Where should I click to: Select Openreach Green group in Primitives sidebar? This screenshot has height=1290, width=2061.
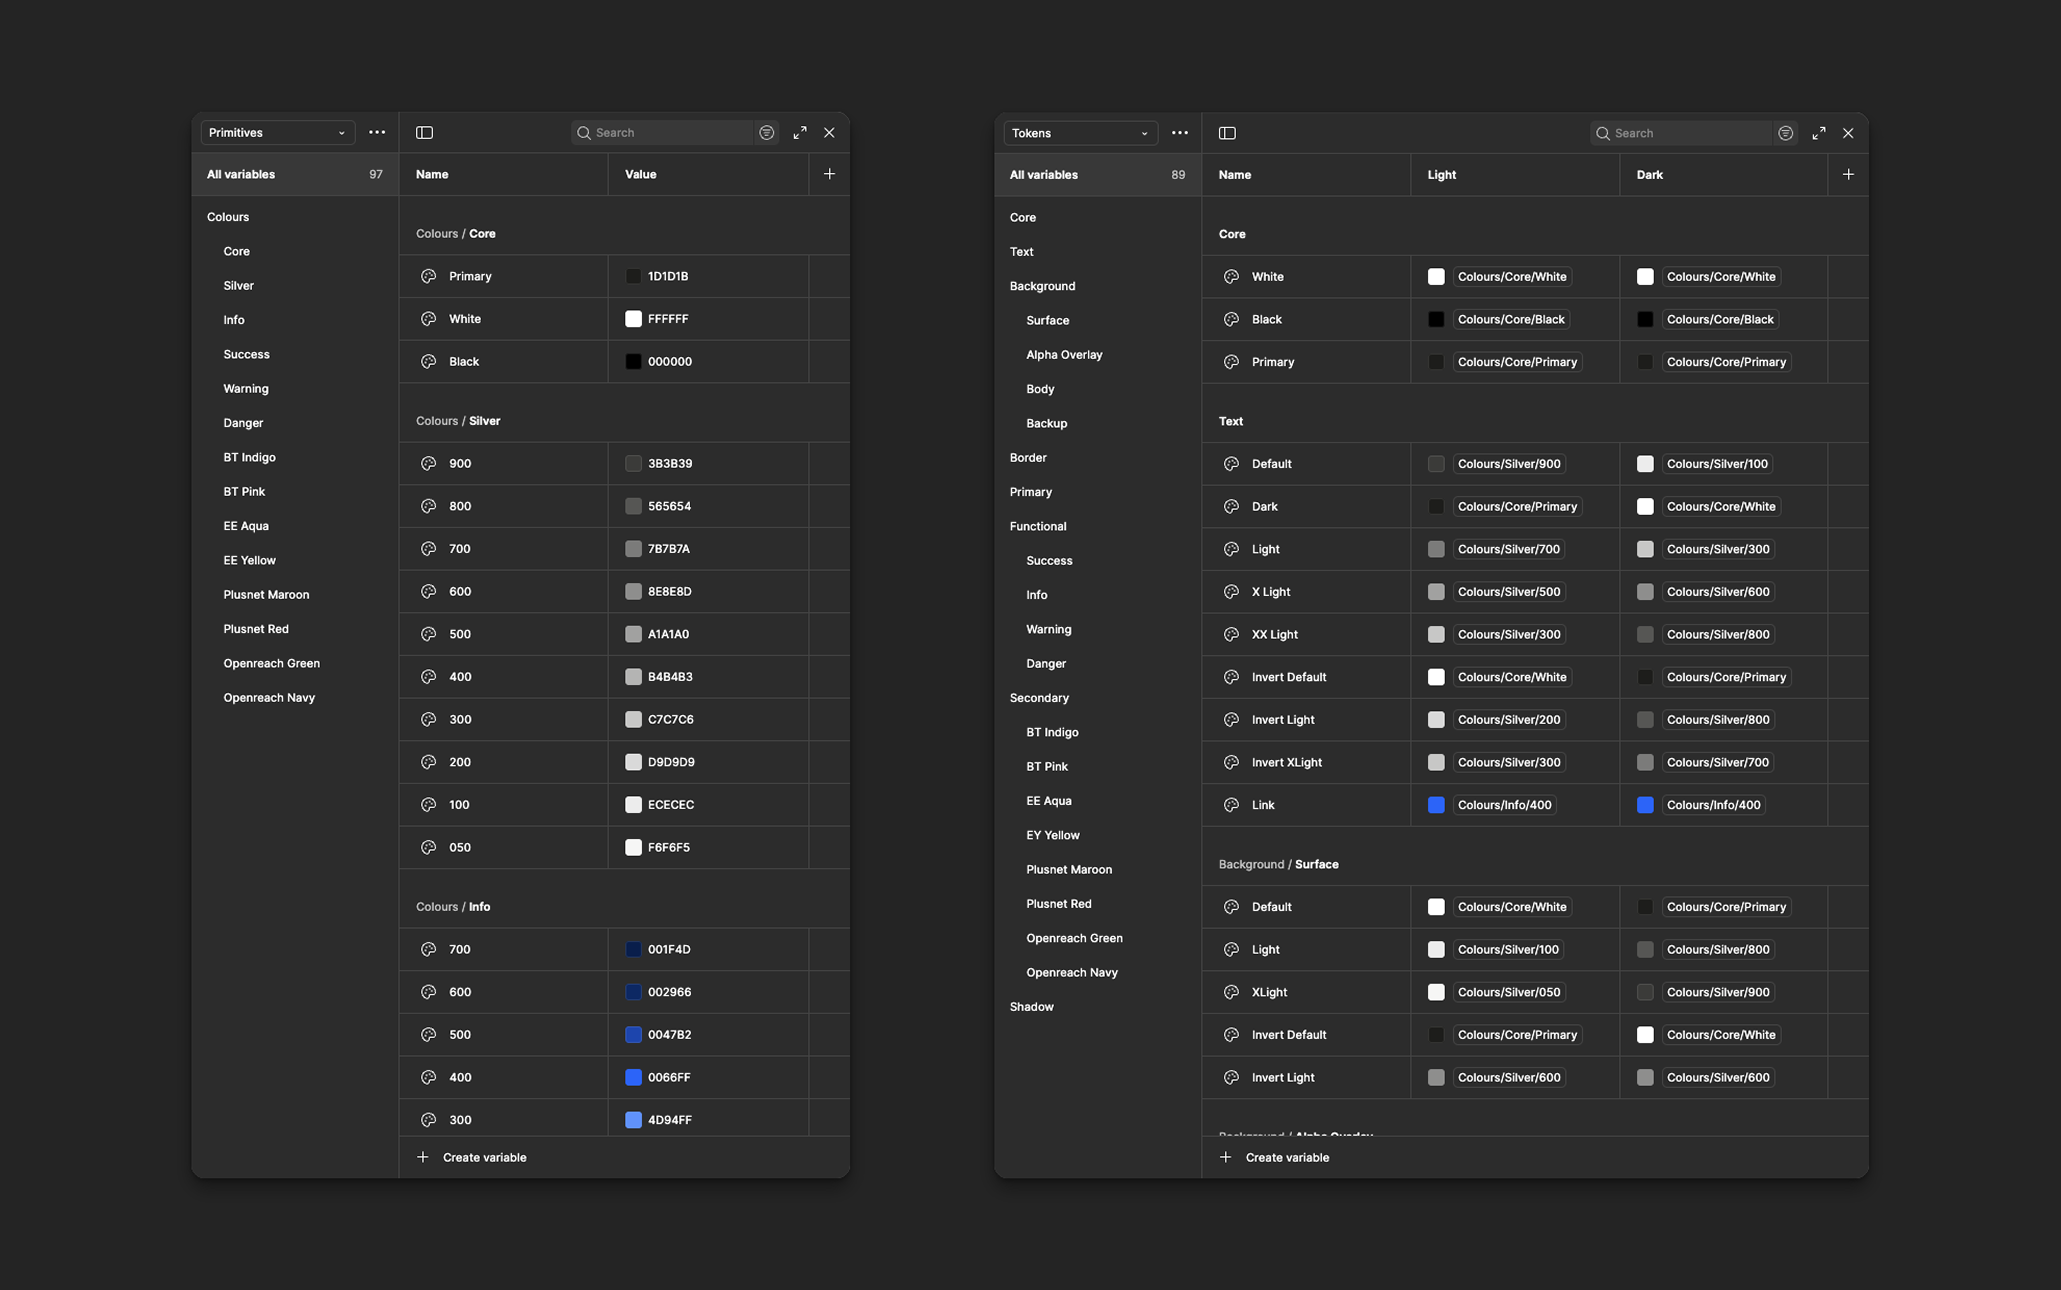coord(271,663)
